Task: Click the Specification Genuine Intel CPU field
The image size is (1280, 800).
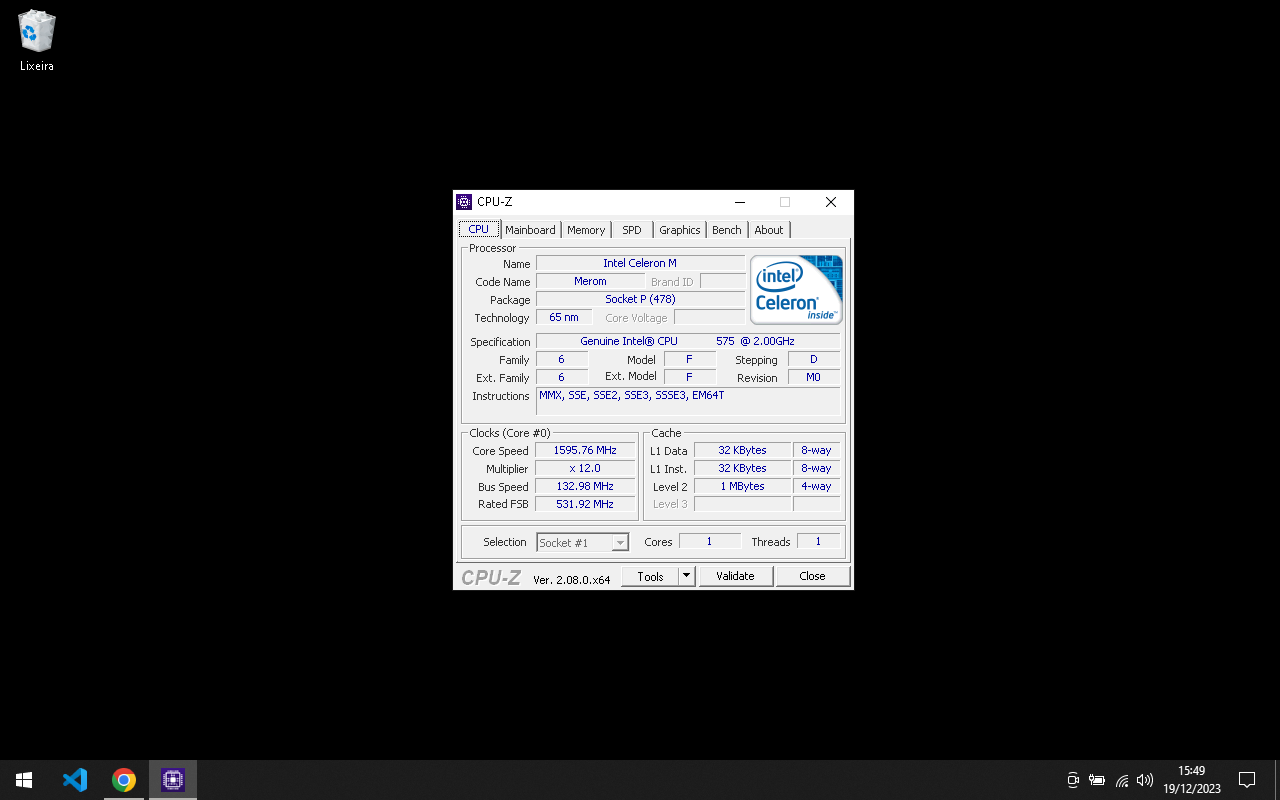Action: (688, 341)
